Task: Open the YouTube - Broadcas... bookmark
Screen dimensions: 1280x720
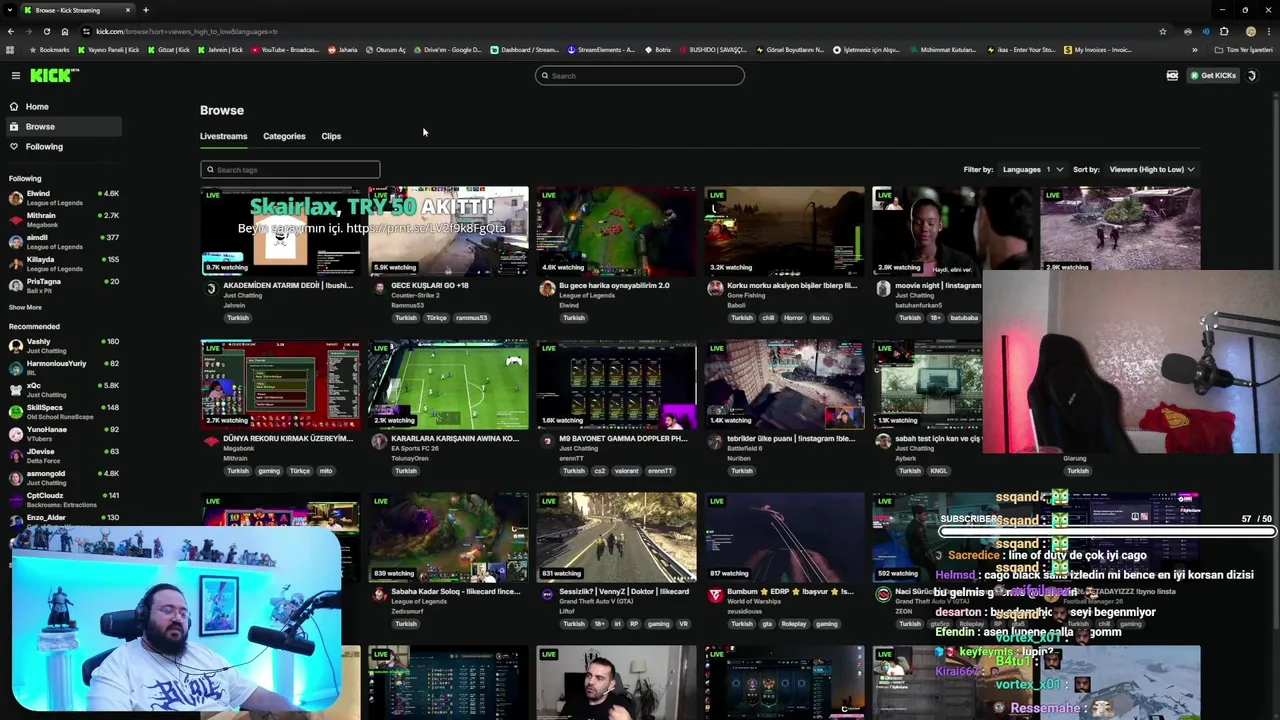Action: tap(285, 49)
